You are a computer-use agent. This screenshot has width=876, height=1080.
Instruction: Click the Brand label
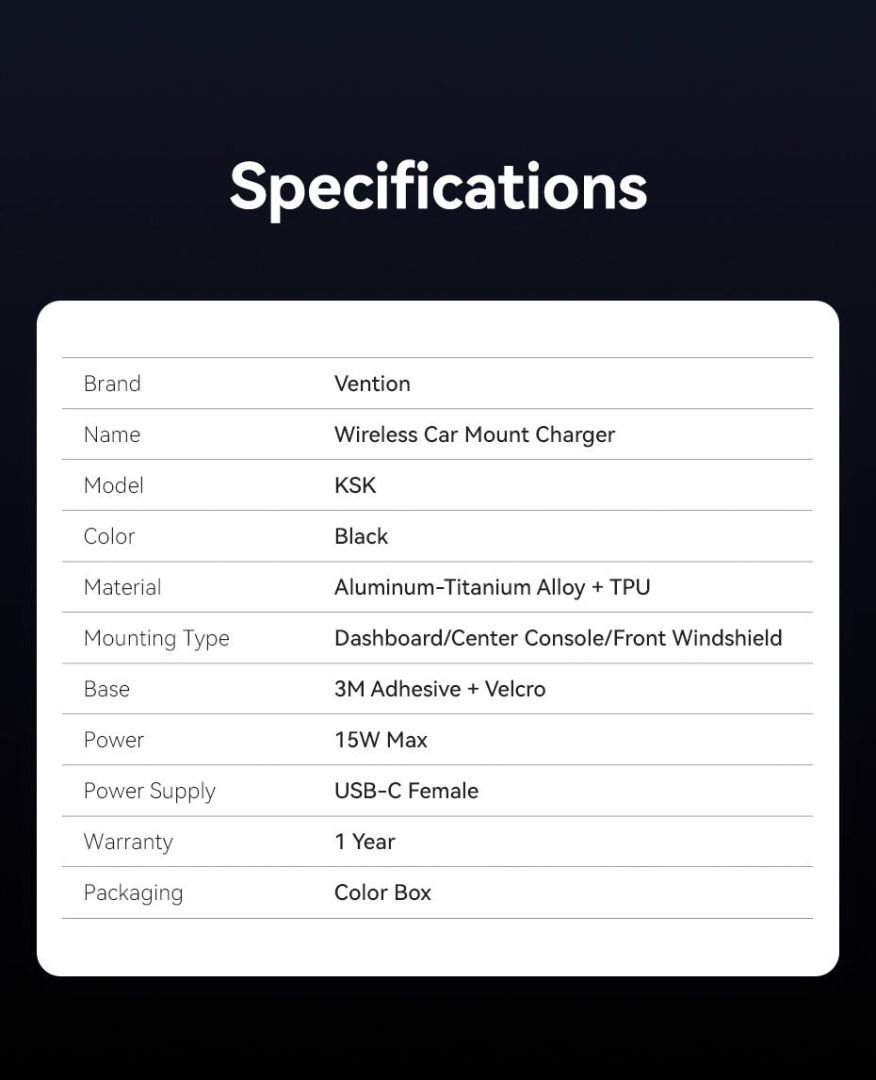pos(112,384)
